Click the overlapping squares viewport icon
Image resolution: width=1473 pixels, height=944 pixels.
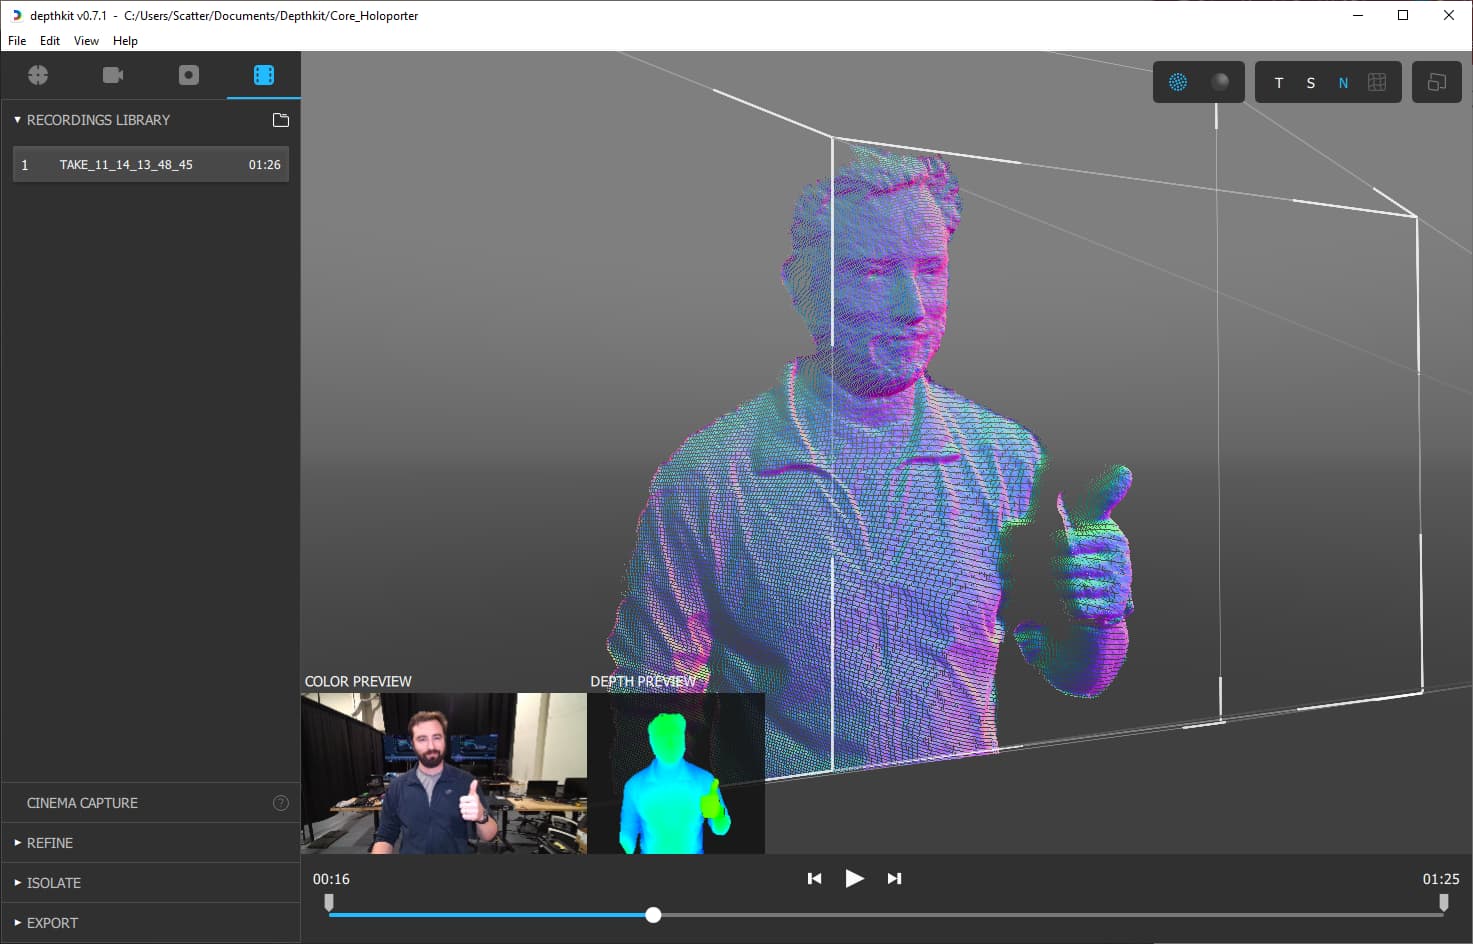pyautogui.click(x=1437, y=82)
